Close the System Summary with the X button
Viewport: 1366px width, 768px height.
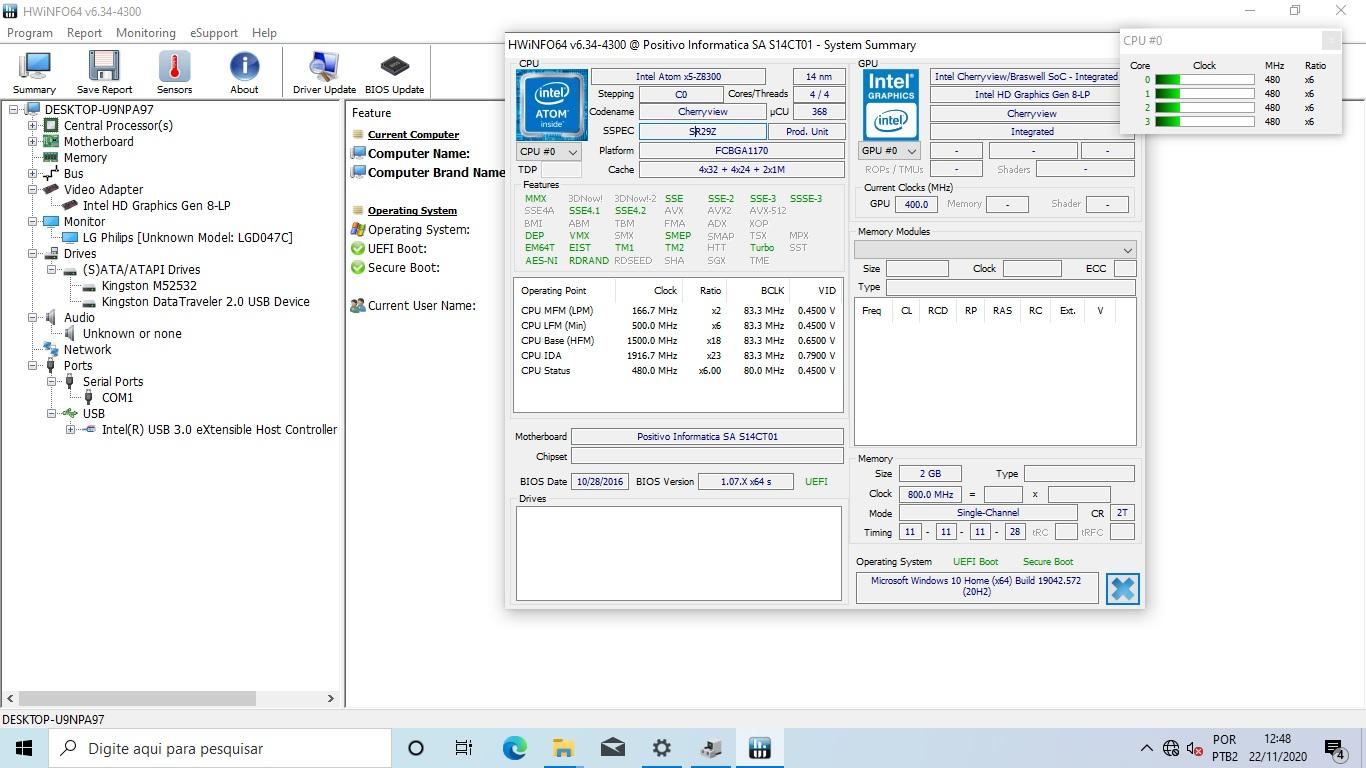pos(1122,588)
